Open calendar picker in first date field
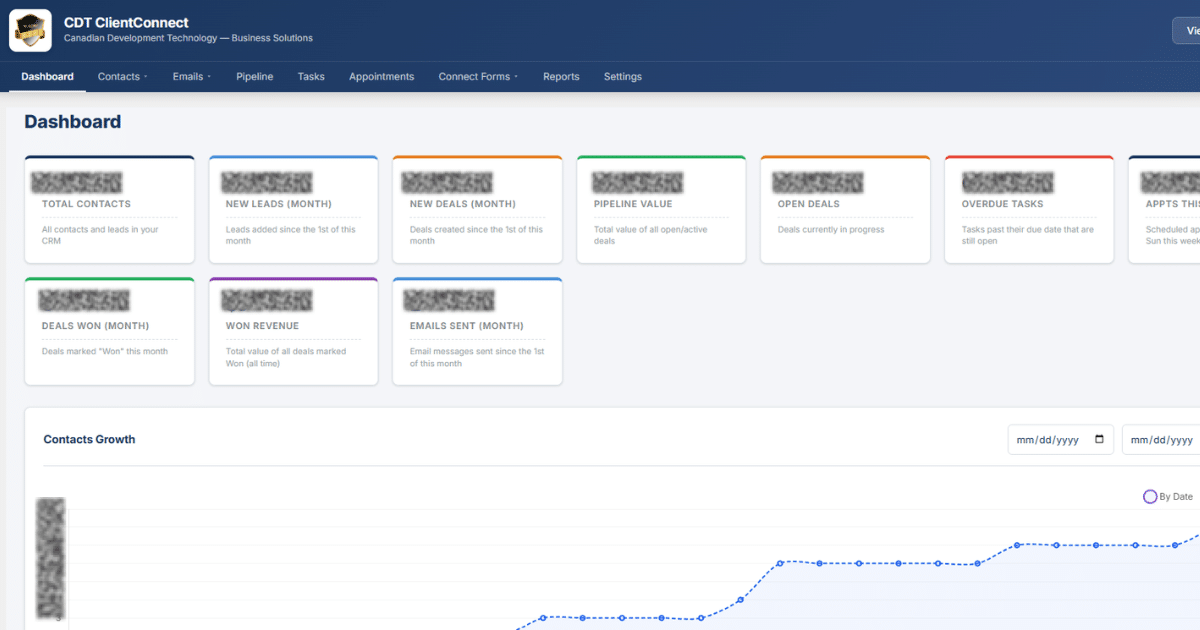This screenshot has width=1200, height=630. tap(1100, 440)
